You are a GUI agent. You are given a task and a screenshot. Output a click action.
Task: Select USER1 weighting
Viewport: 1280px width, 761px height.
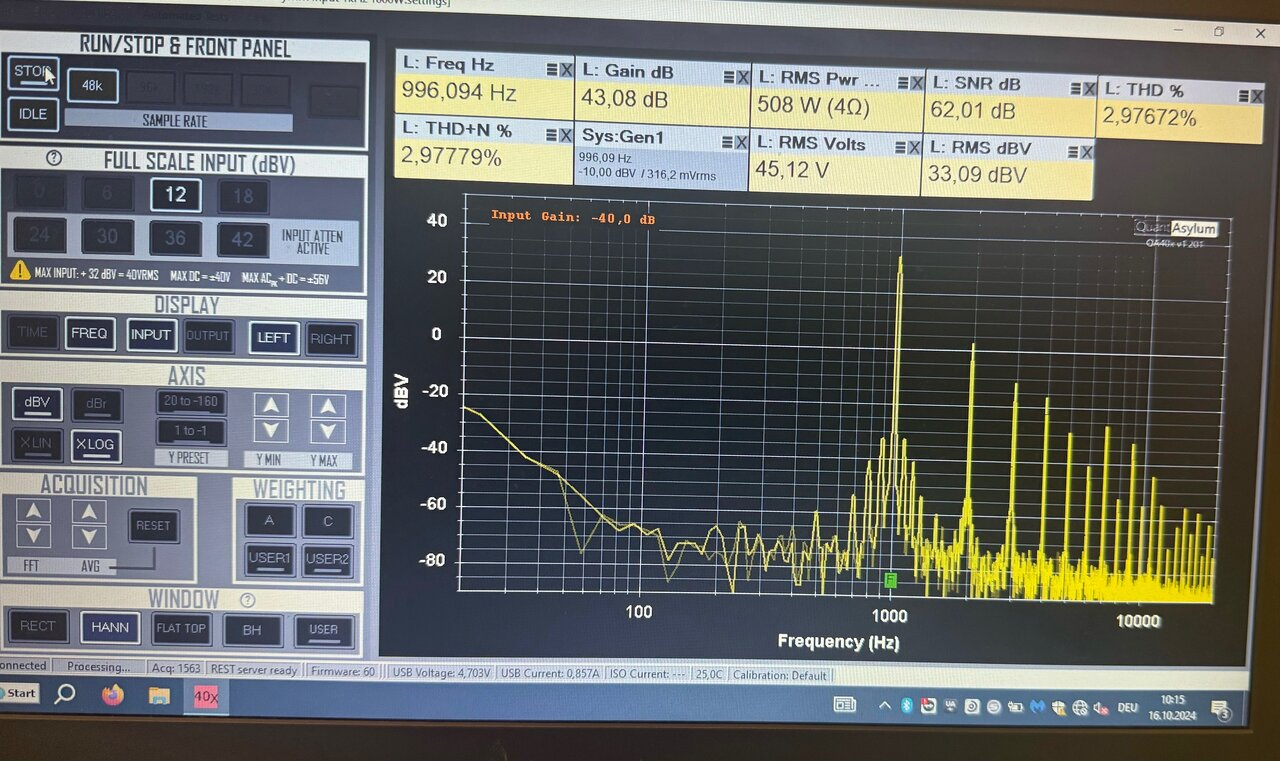(270, 560)
